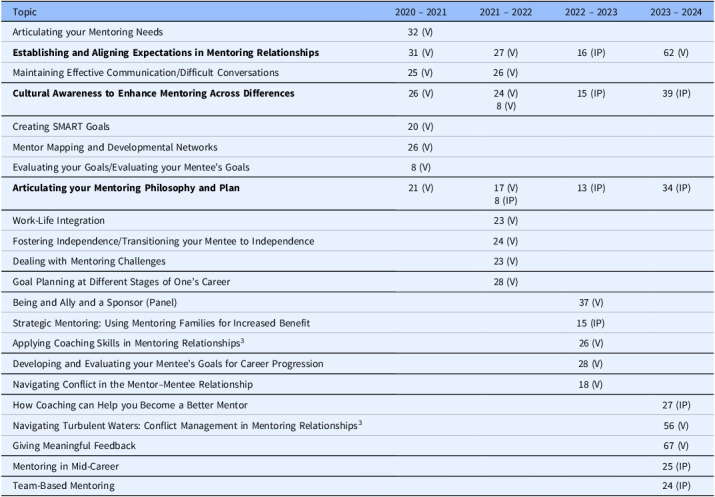Select the 37 (V) value for the Ally panel
The height and width of the screenshot is (497, 715).
click(x=578, y=302)
